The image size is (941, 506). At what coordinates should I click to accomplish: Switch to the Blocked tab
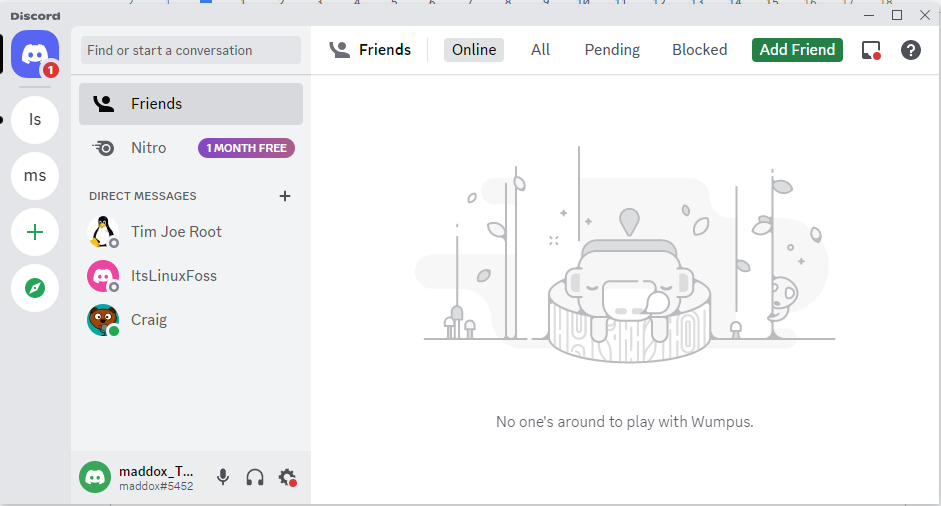(x=700, y=50)
